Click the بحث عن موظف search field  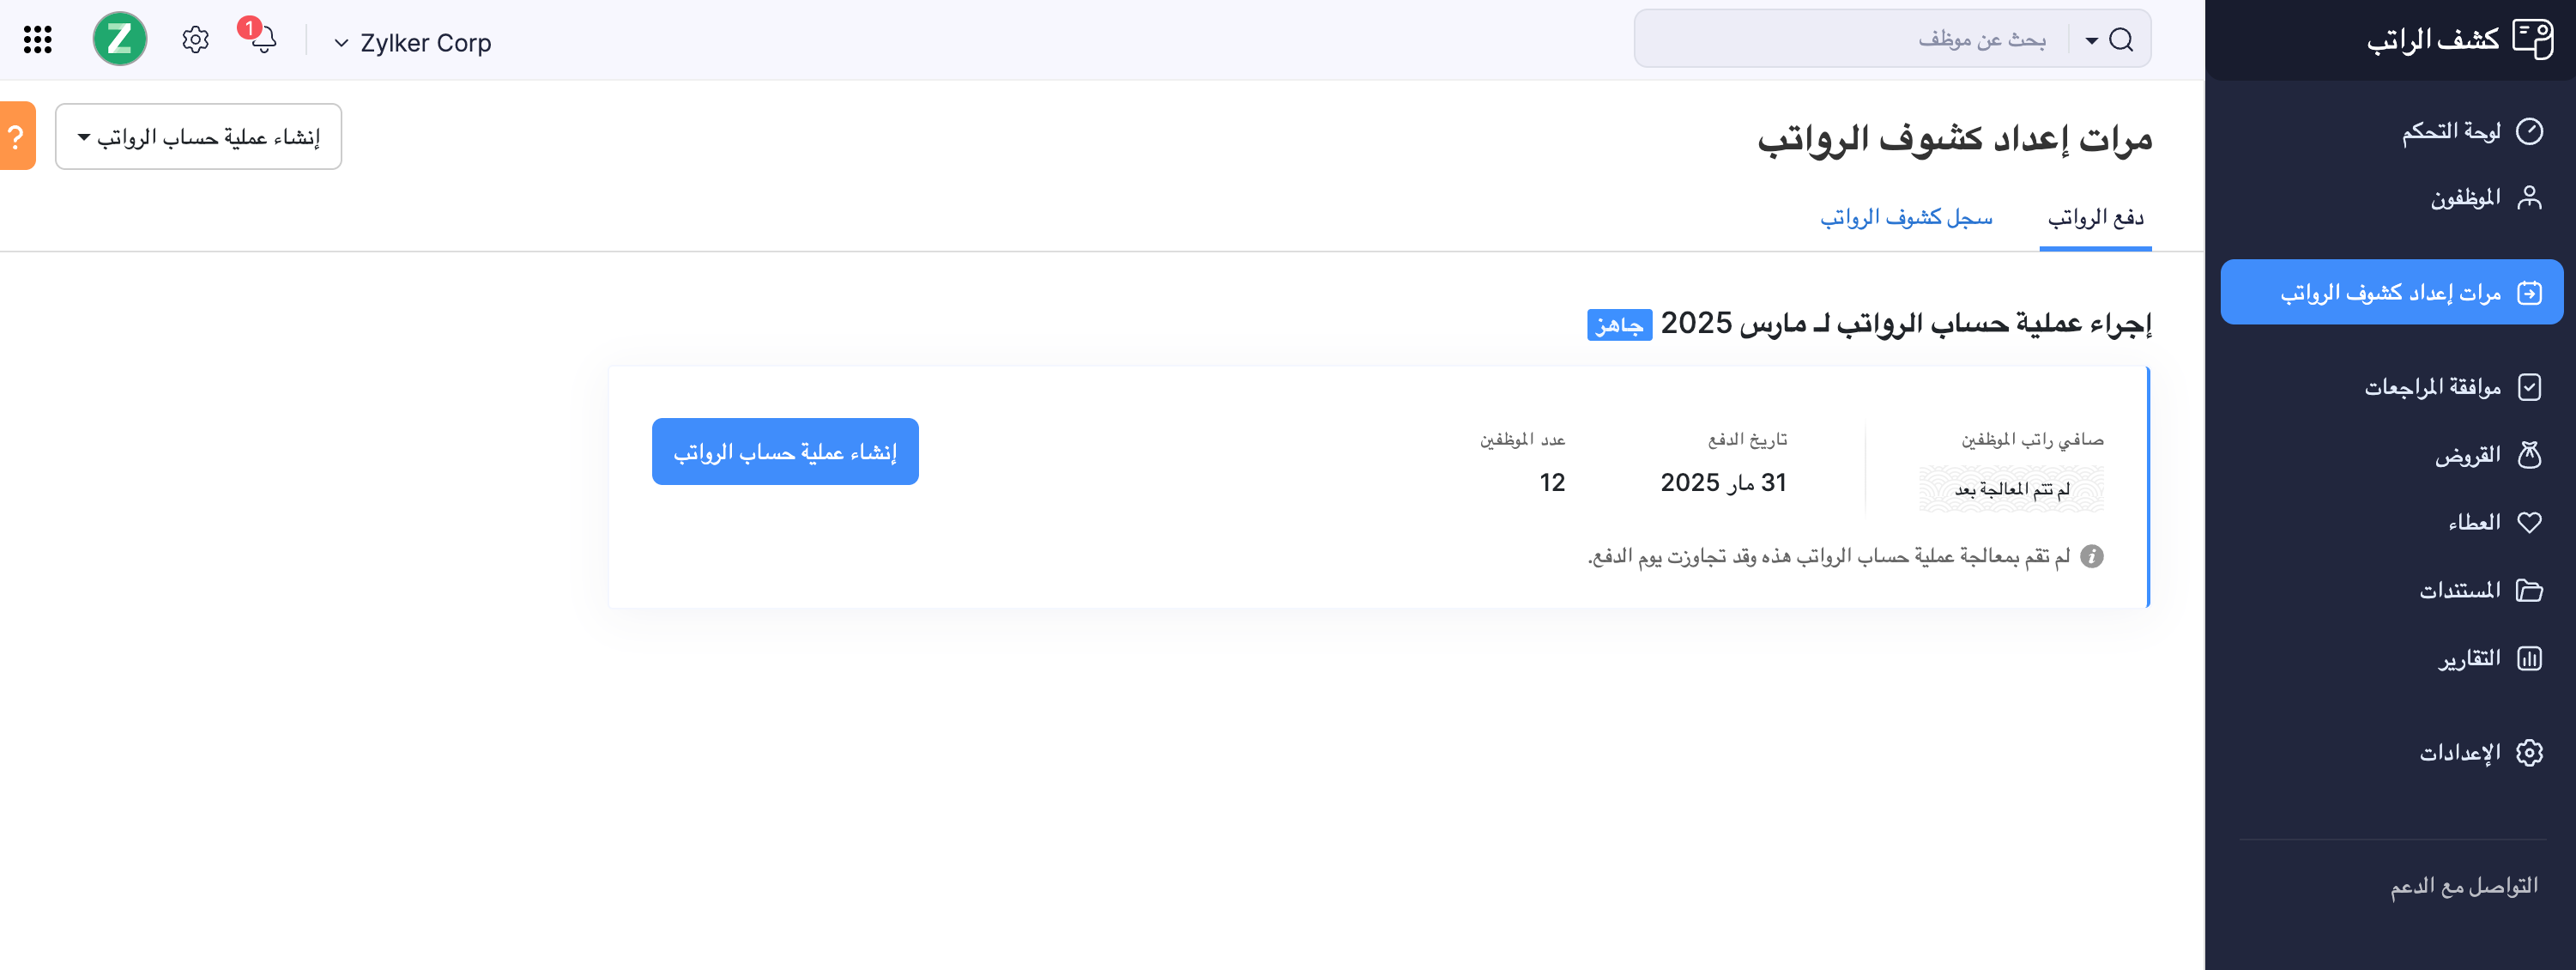click(x=1860, y=40)
